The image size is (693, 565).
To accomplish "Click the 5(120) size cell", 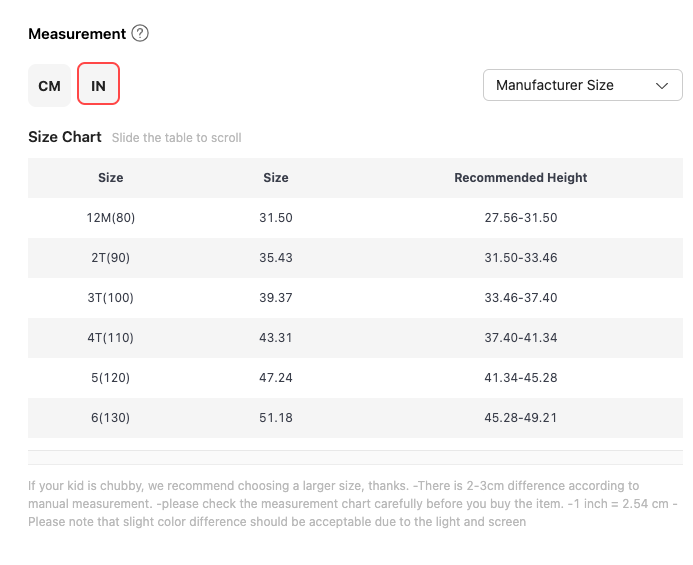I will tap(110, 378).
